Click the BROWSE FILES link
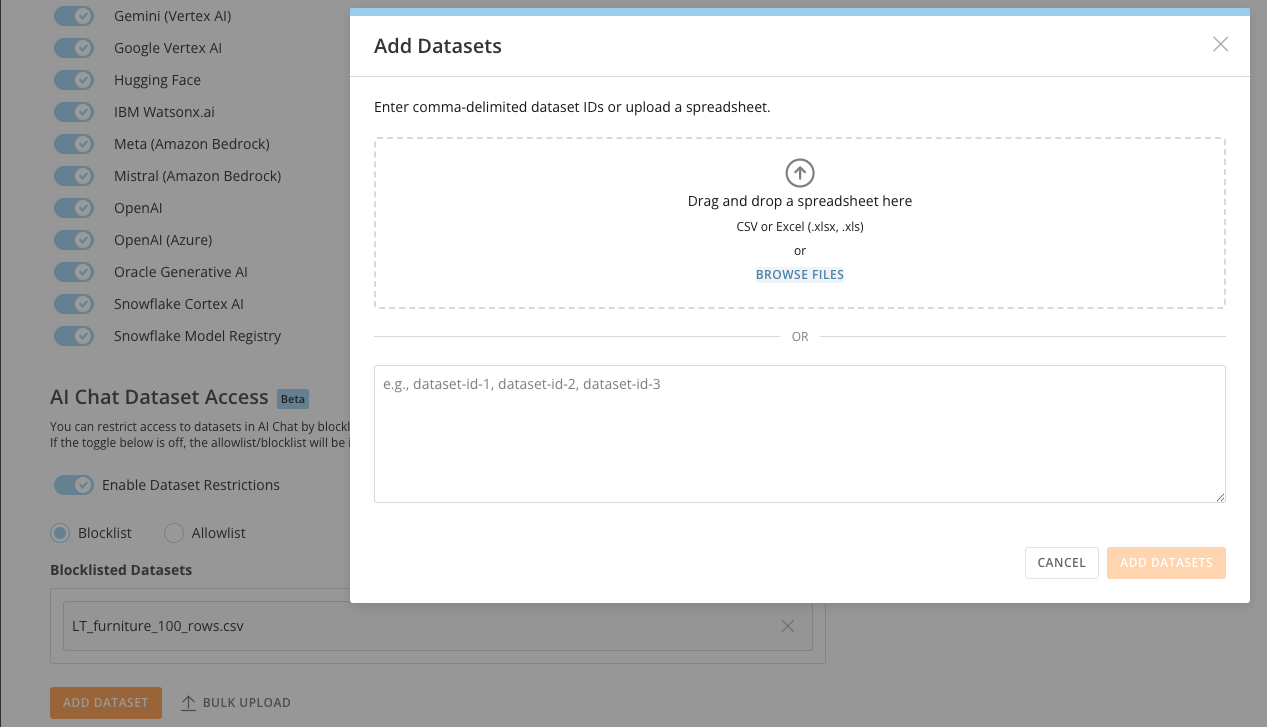The image size is (1267, 727). pyautogui.click(x=800, y=275)
